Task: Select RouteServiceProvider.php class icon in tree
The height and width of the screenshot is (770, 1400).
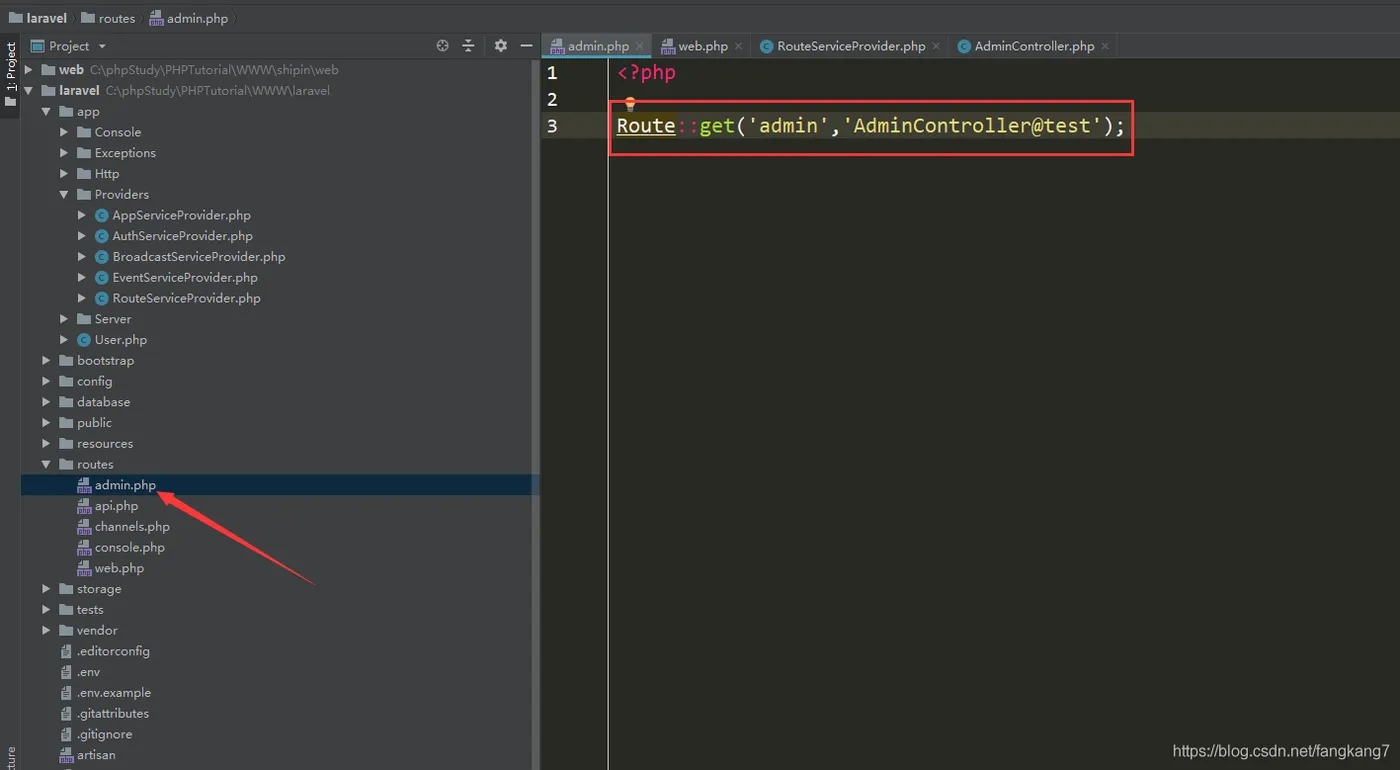Action: pos(102,298)
